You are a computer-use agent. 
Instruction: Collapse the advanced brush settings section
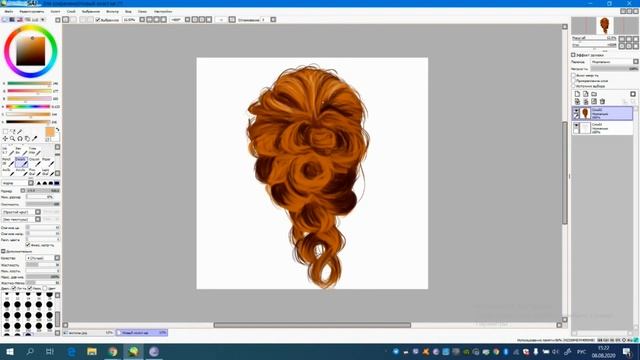pos(3,251)
